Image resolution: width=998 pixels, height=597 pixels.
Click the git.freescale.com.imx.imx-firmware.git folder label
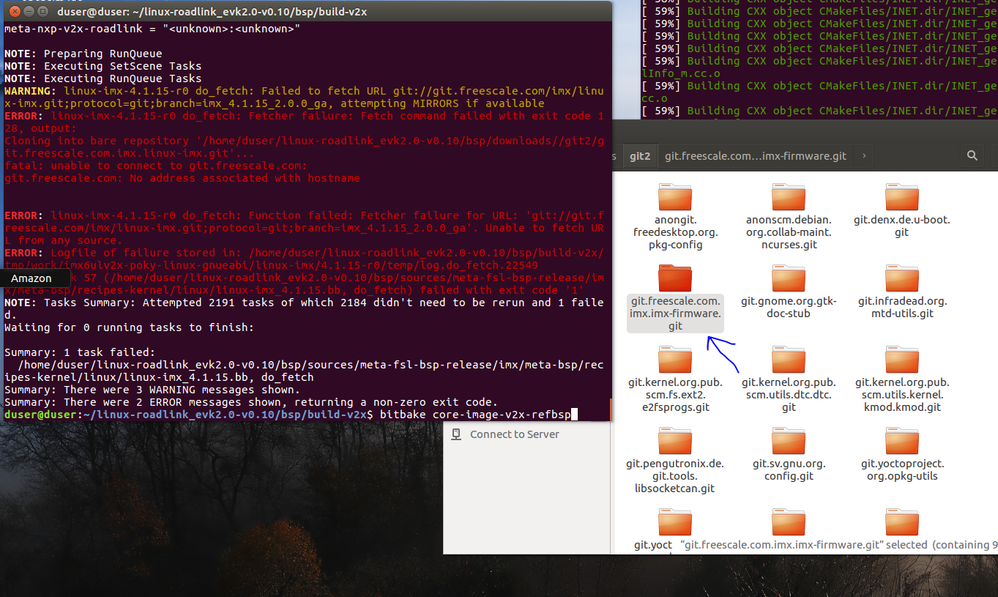pos(675,313)
